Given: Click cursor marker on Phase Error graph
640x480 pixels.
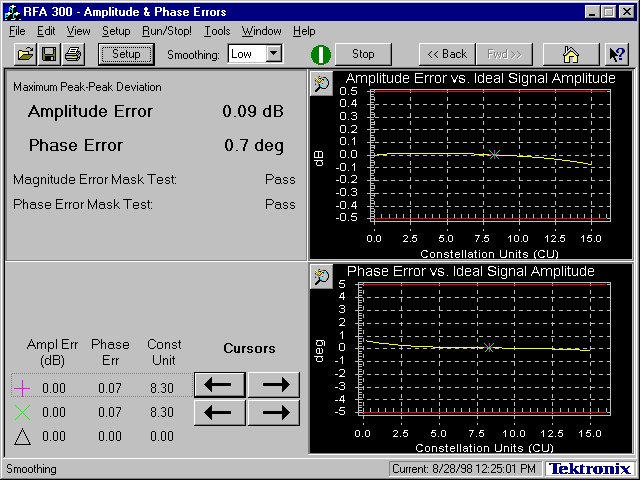Looking at the screenshot, I should [489, 348].
